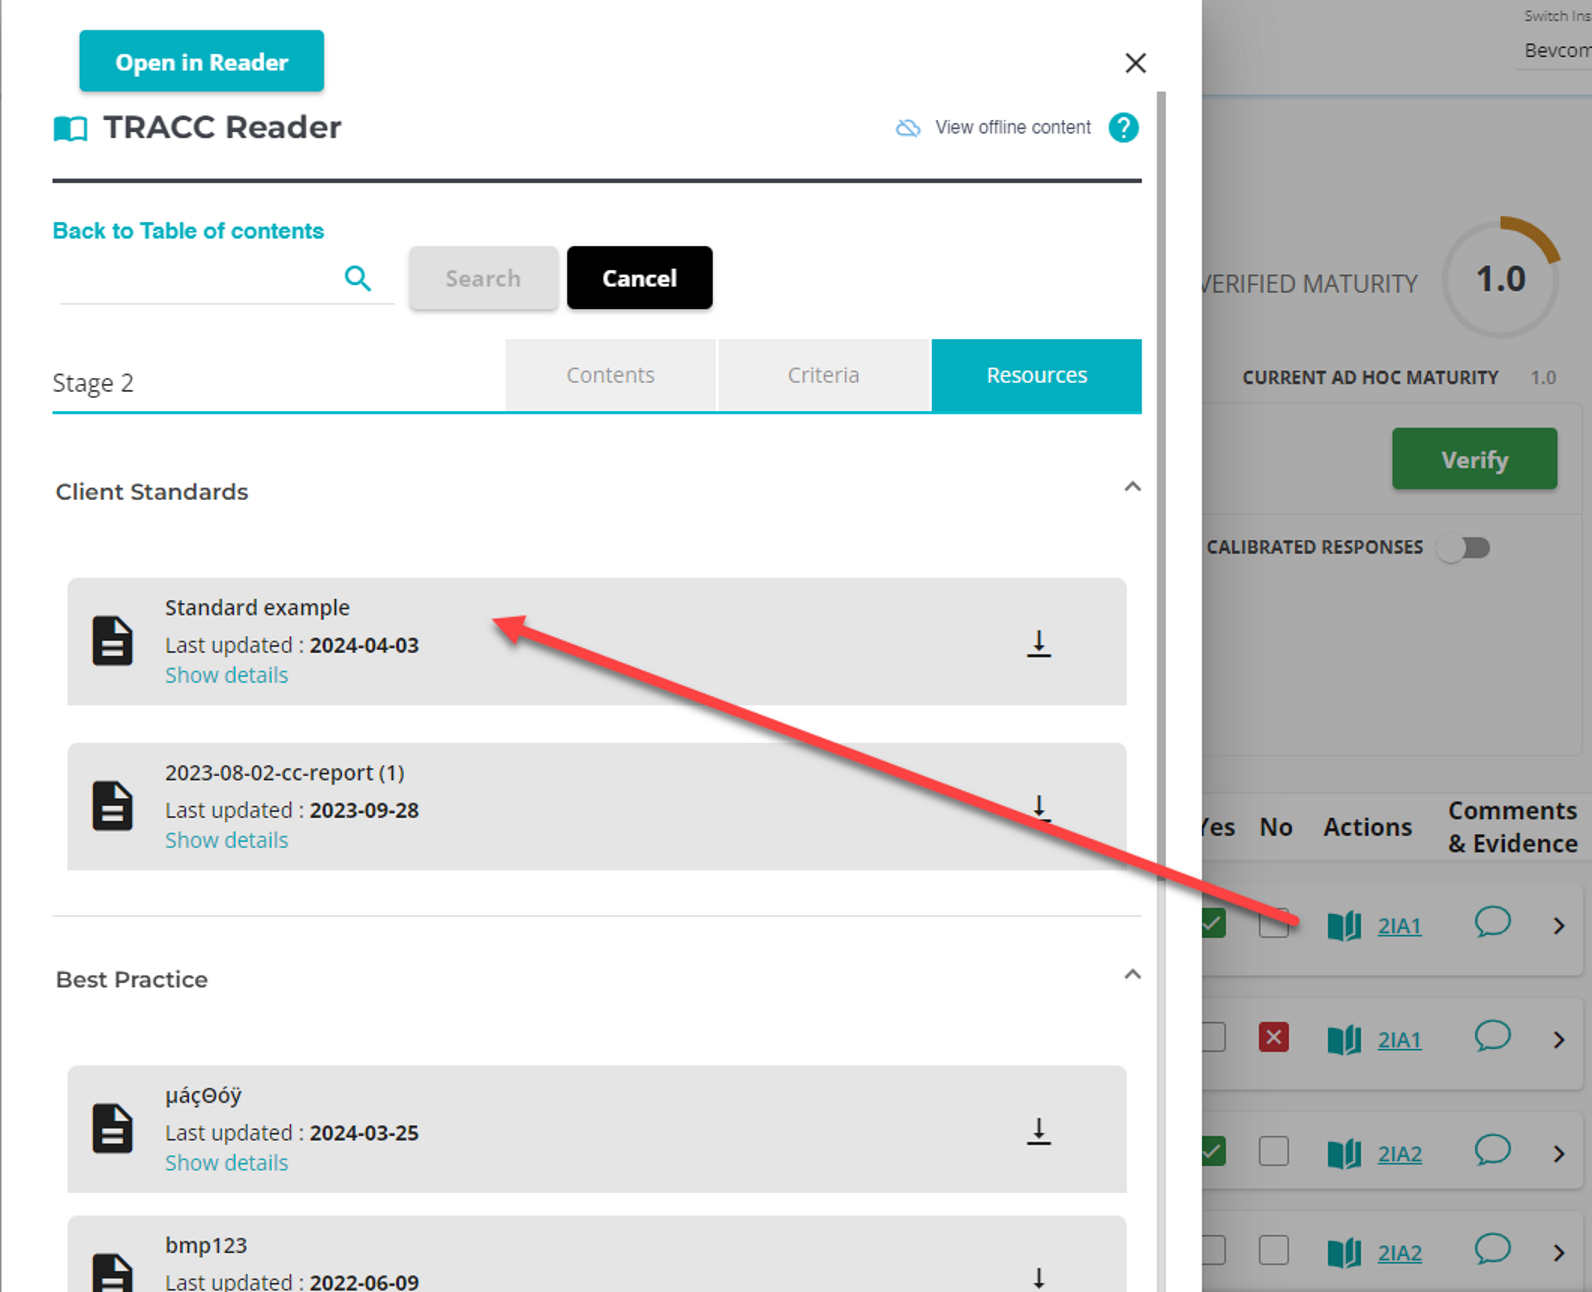
Task: Open the first 2IA2 link
Action: click(x=1400, y=1154)
